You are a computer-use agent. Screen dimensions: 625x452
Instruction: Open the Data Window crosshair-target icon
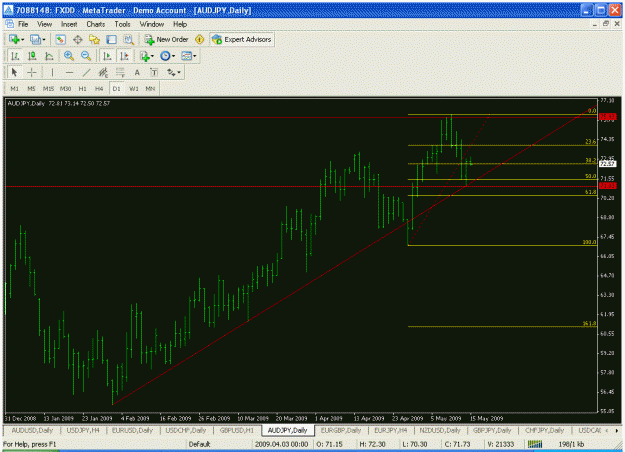[77, 39]
